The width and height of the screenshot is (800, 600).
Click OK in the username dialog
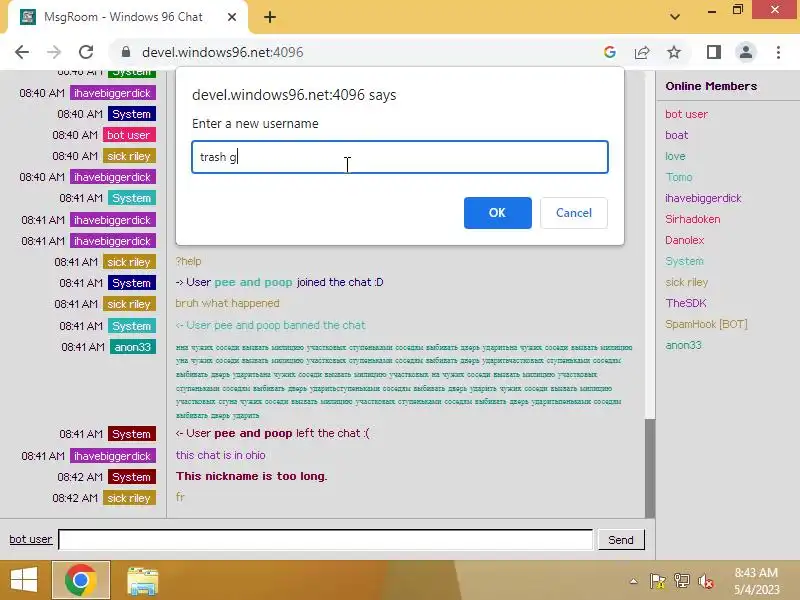point(497,213)
